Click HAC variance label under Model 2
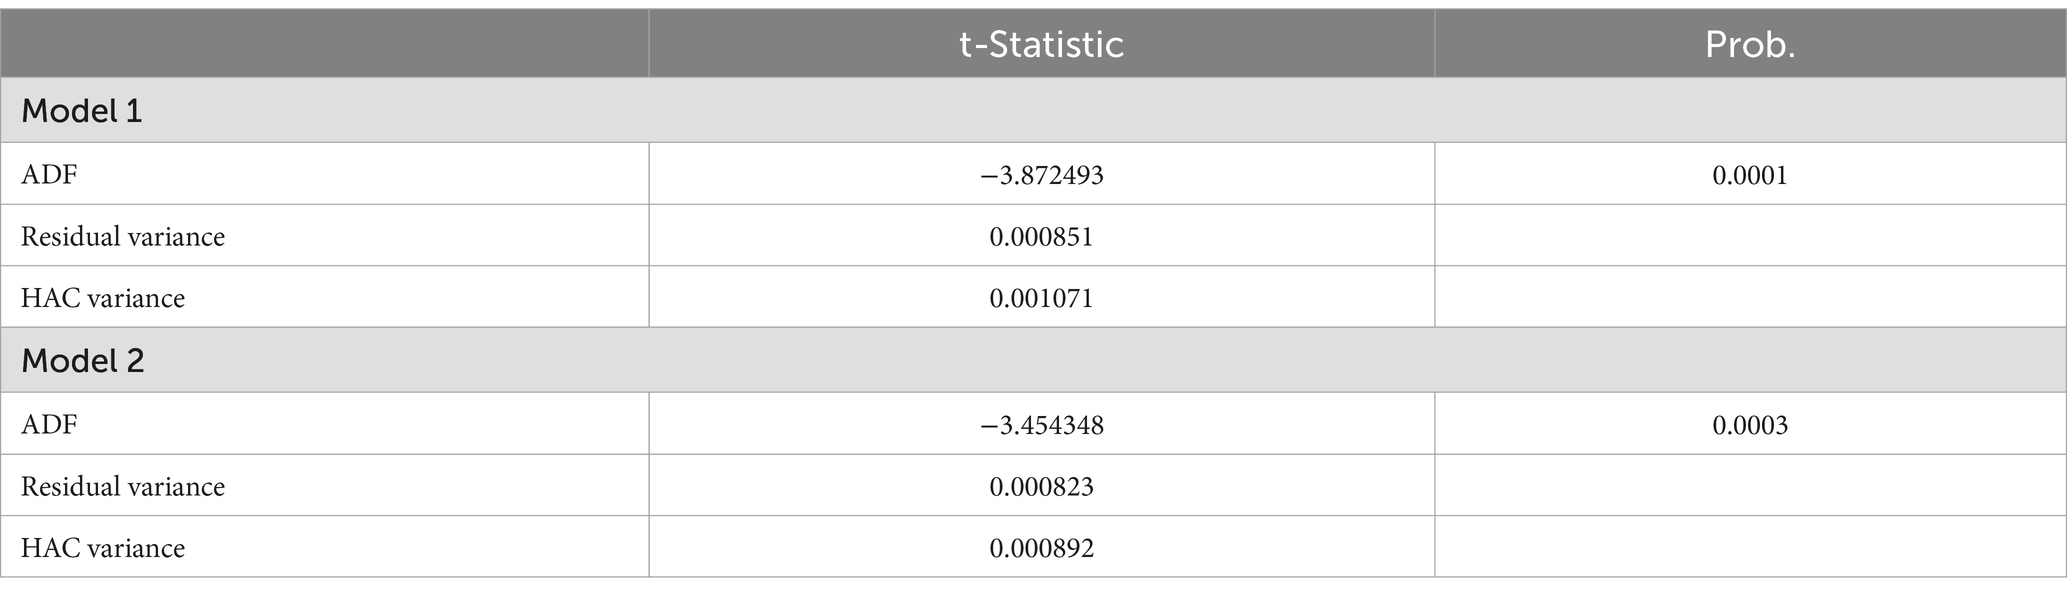 [103, 548]
